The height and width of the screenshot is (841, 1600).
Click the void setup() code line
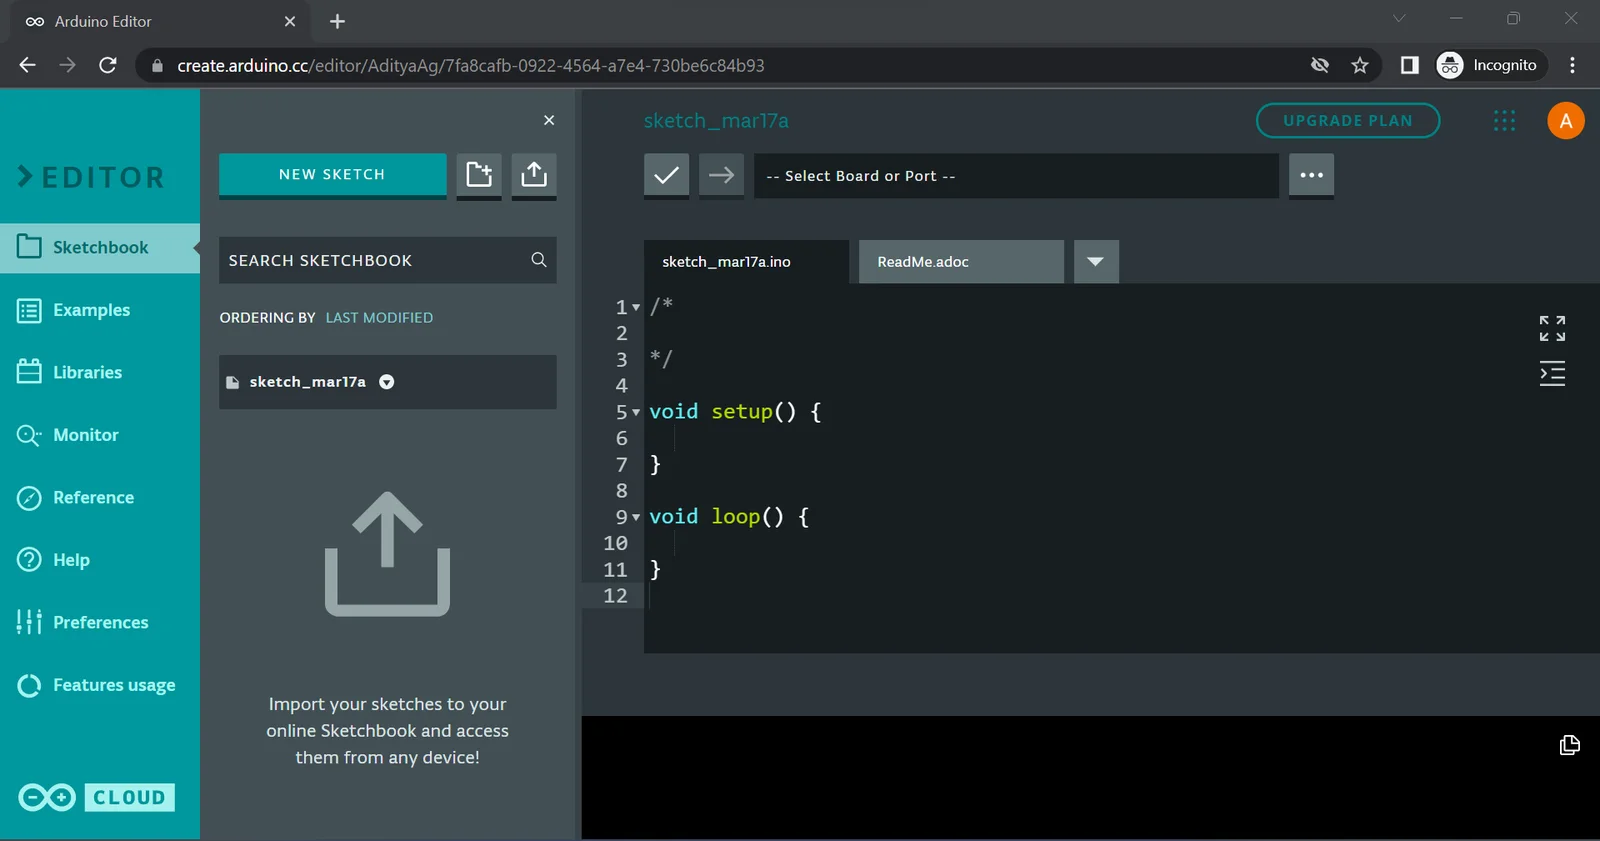735,412
